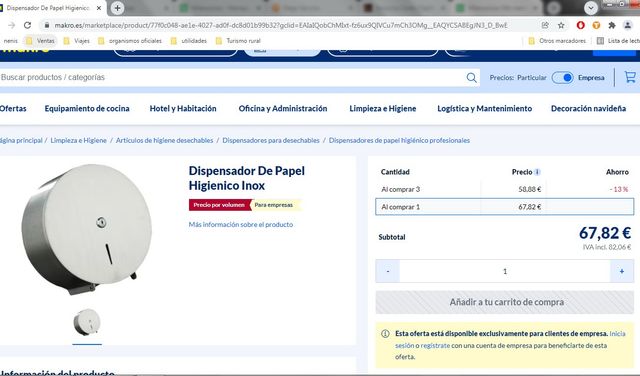Screen dimensions: 640x376
Task: Select the Al comprar 3 price row
Action: point(504,189)
